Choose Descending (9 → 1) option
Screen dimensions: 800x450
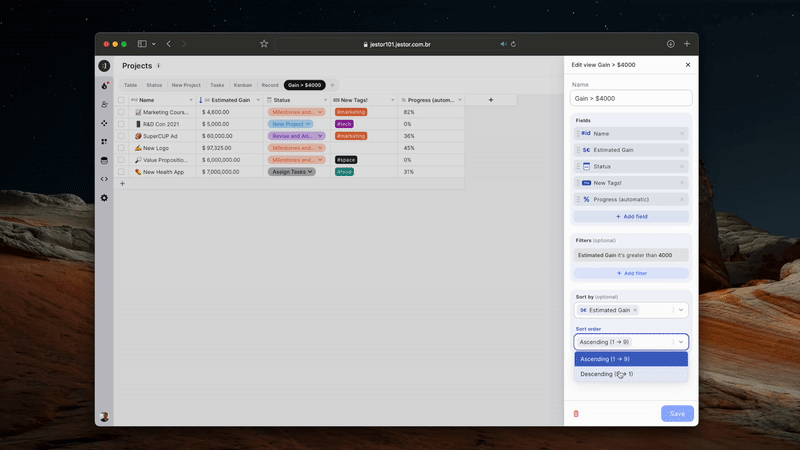tap(631, 374)
